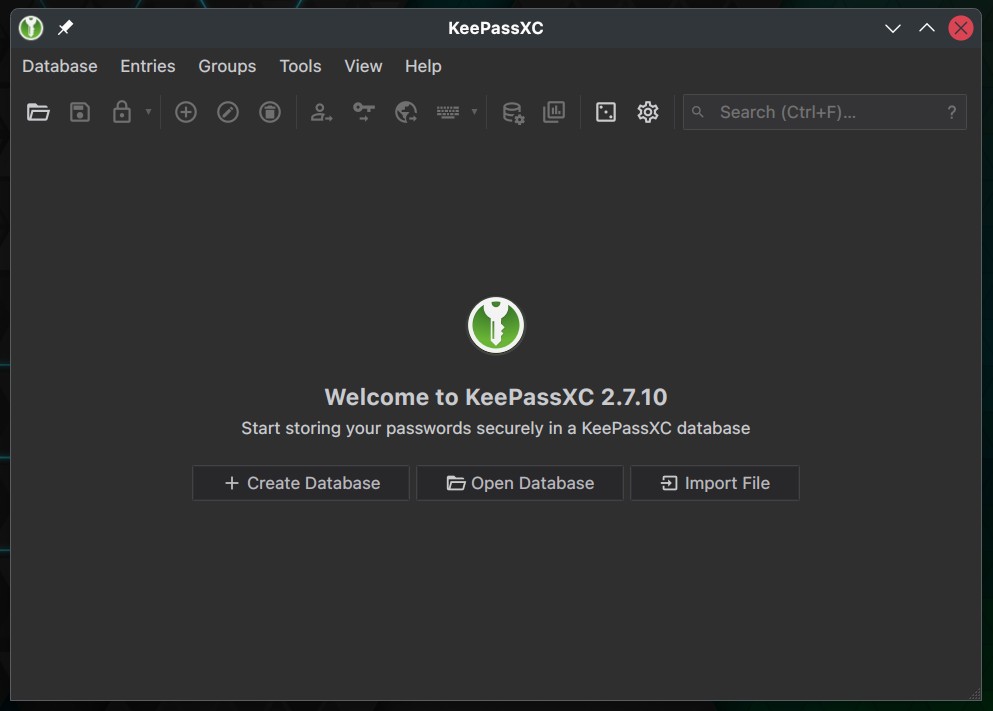Click the Delete Entry trash icon
Screen dimensions: 993x711
(x=270, y=112)
